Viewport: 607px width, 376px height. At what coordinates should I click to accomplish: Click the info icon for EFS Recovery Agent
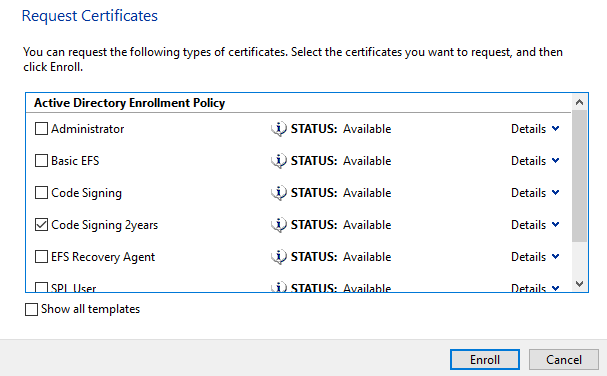click(279, 257)
